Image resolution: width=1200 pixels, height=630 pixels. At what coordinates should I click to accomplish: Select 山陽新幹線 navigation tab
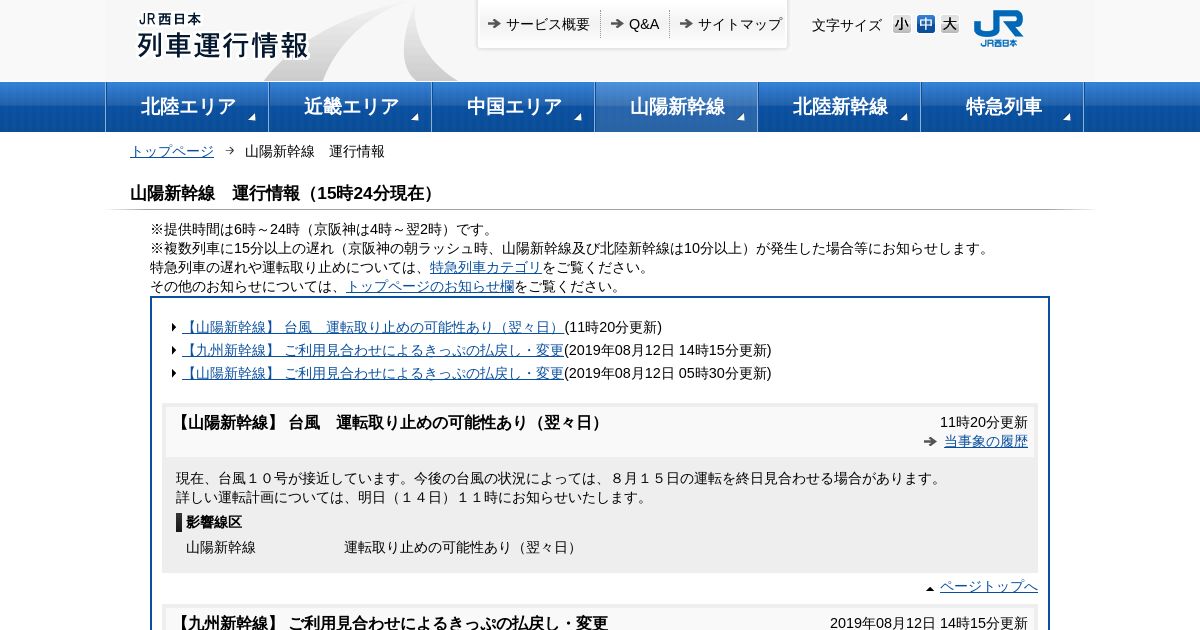click(x=676, y=107)
